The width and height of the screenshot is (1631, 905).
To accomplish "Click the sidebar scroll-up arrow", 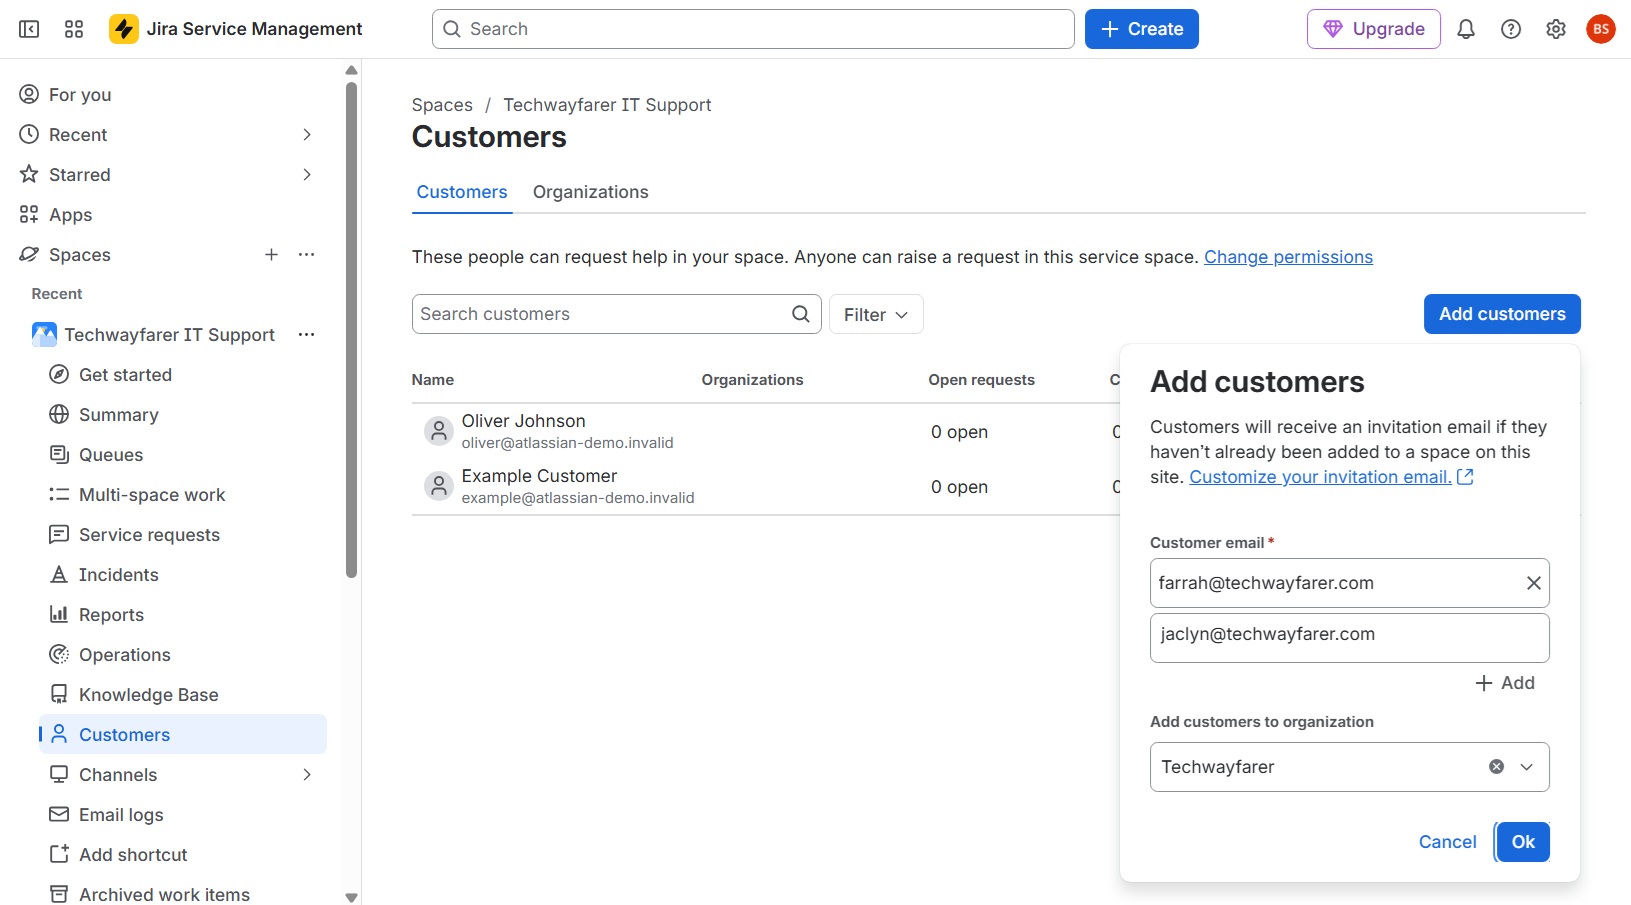I will tap(351, 70).
